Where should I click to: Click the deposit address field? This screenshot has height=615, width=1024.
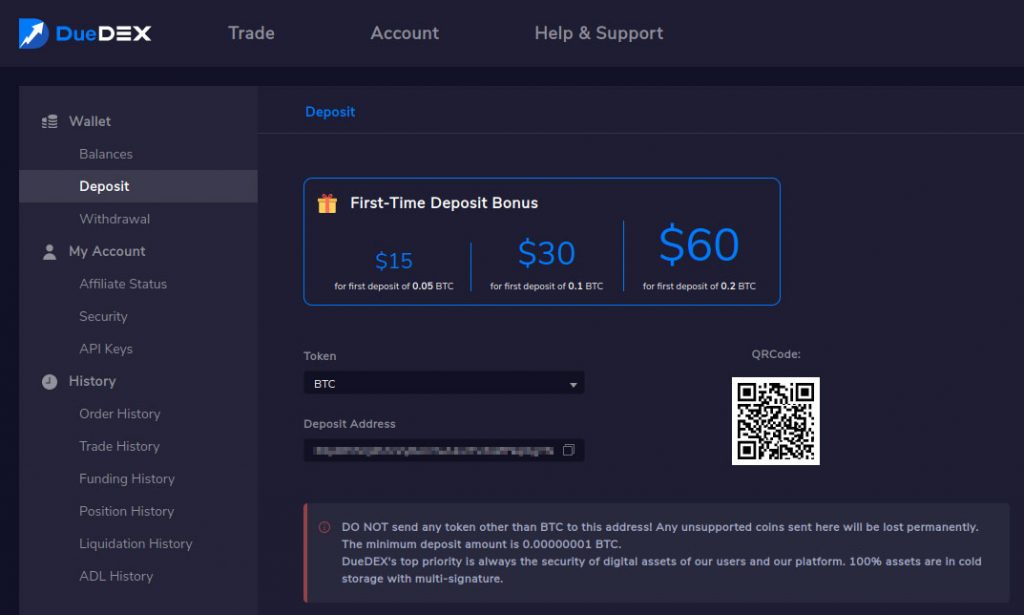(444, 450)
